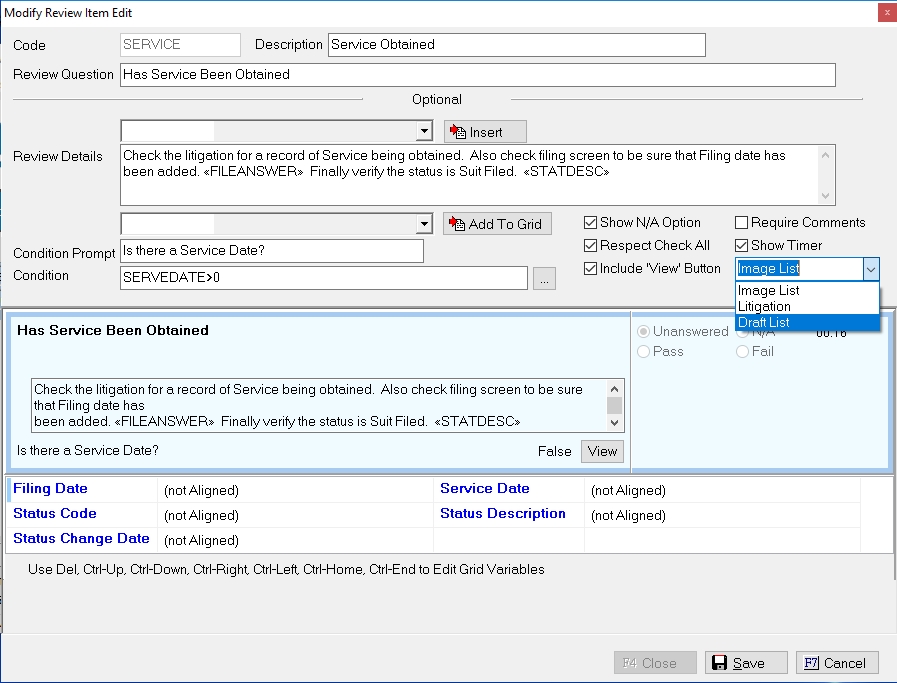This screenshot has width=897, height=683.
Task: Save the review item with Save button
Action: tap(736, 663)
